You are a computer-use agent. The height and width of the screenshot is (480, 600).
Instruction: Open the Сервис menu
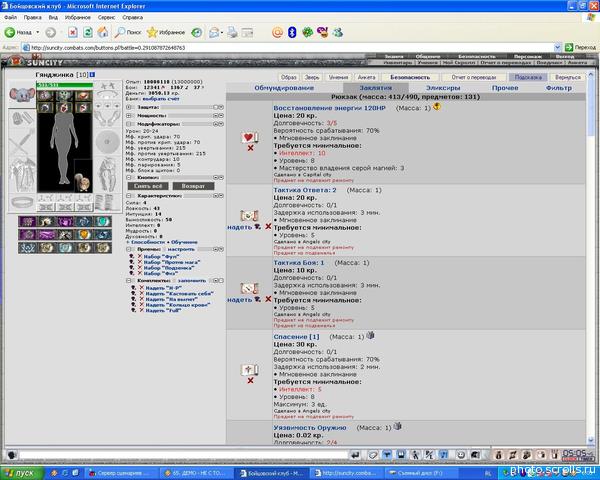point(106,18)
